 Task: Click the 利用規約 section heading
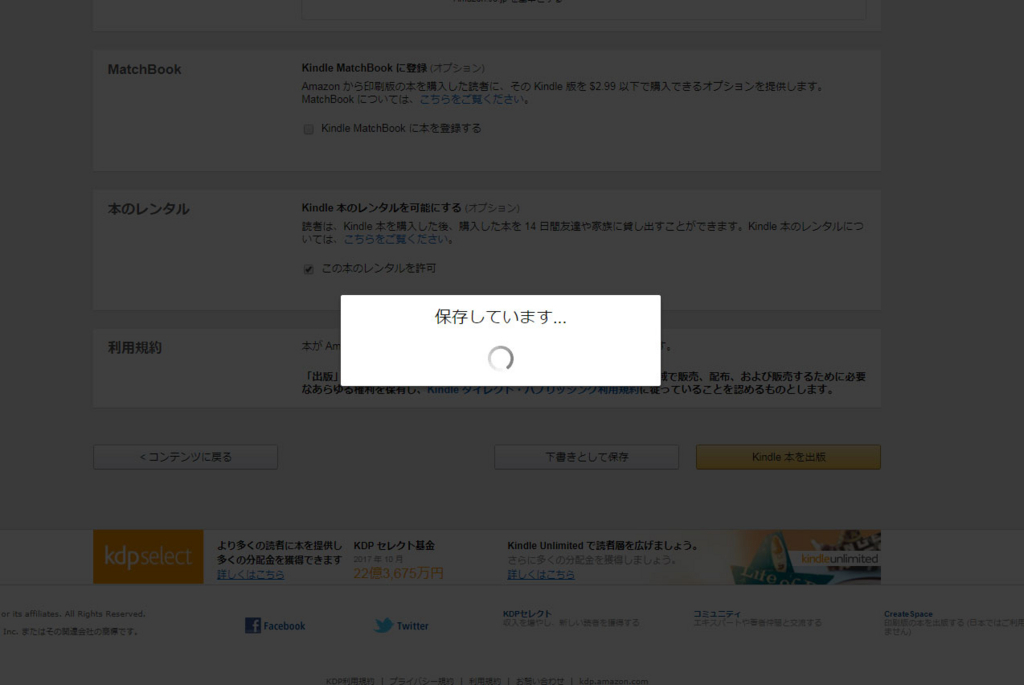coord(135,348)
